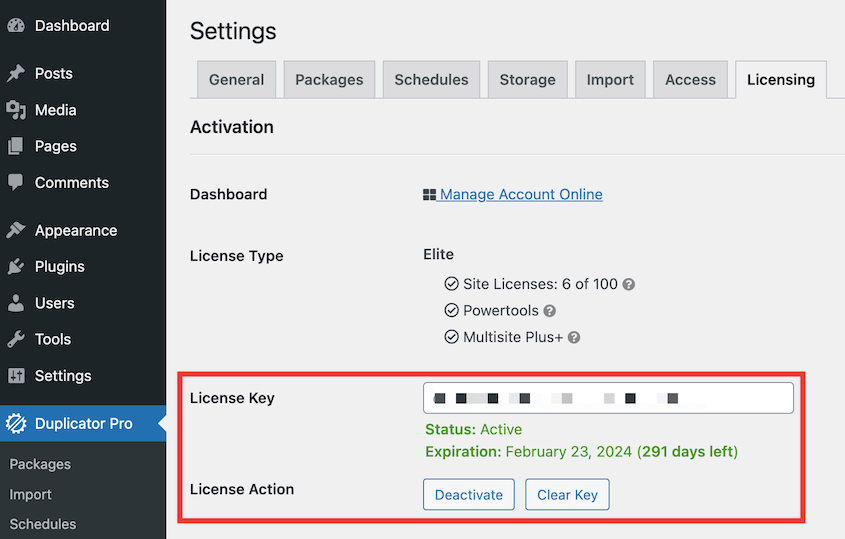Click the 'License Type' label
The height and width of the screenshot is (539, 845).
tap(237, 255)
